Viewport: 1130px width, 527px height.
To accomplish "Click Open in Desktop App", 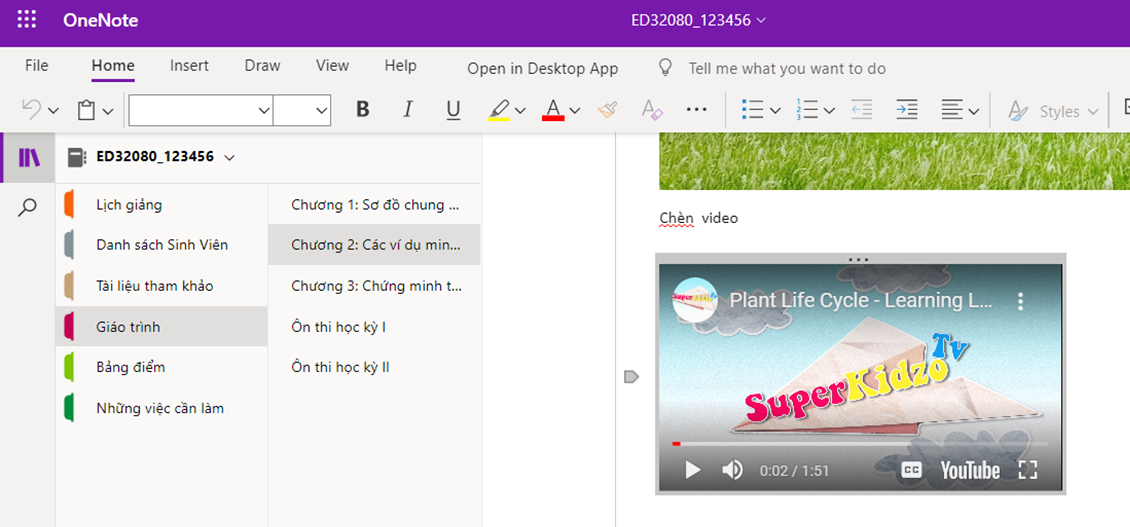I will click(x=542, y=69).
